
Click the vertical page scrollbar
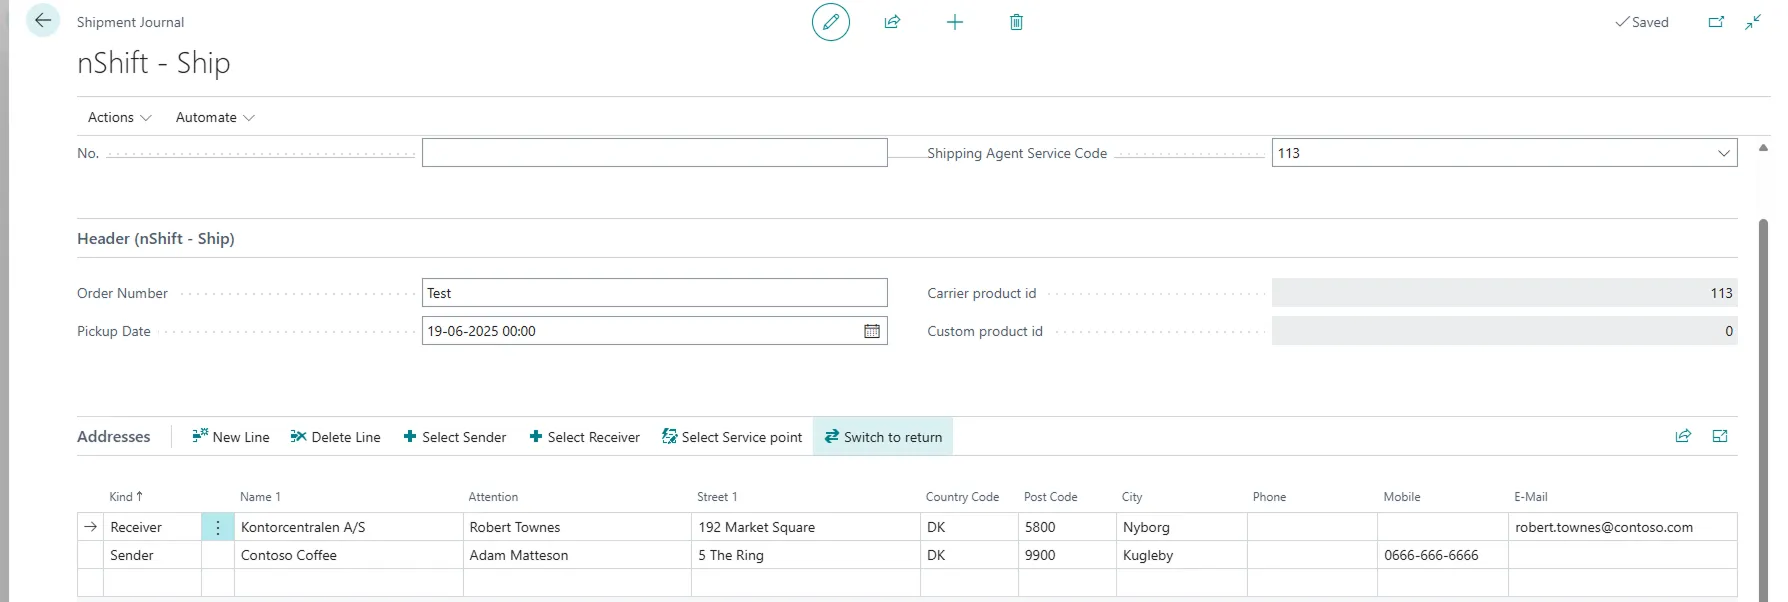click(1763, 400)
